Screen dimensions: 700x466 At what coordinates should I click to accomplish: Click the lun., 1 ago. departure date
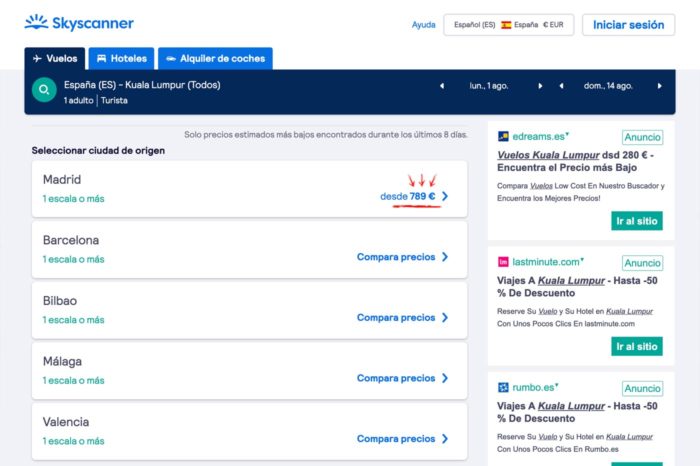pyautogui.click(x=489, y=86)
